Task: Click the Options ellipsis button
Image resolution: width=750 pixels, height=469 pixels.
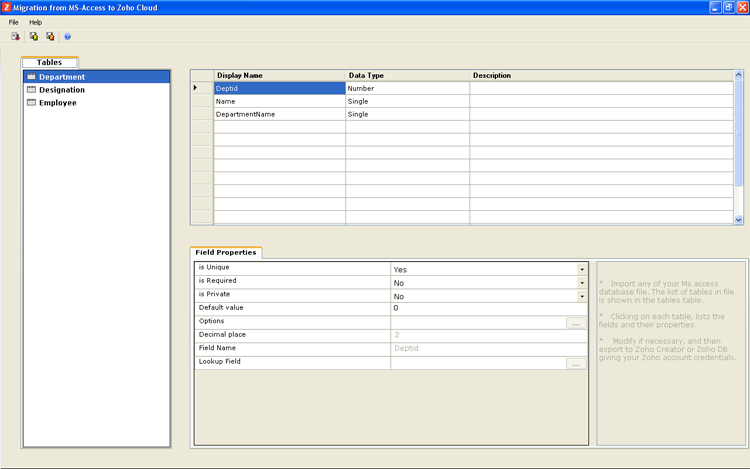Action: (576, 323)
